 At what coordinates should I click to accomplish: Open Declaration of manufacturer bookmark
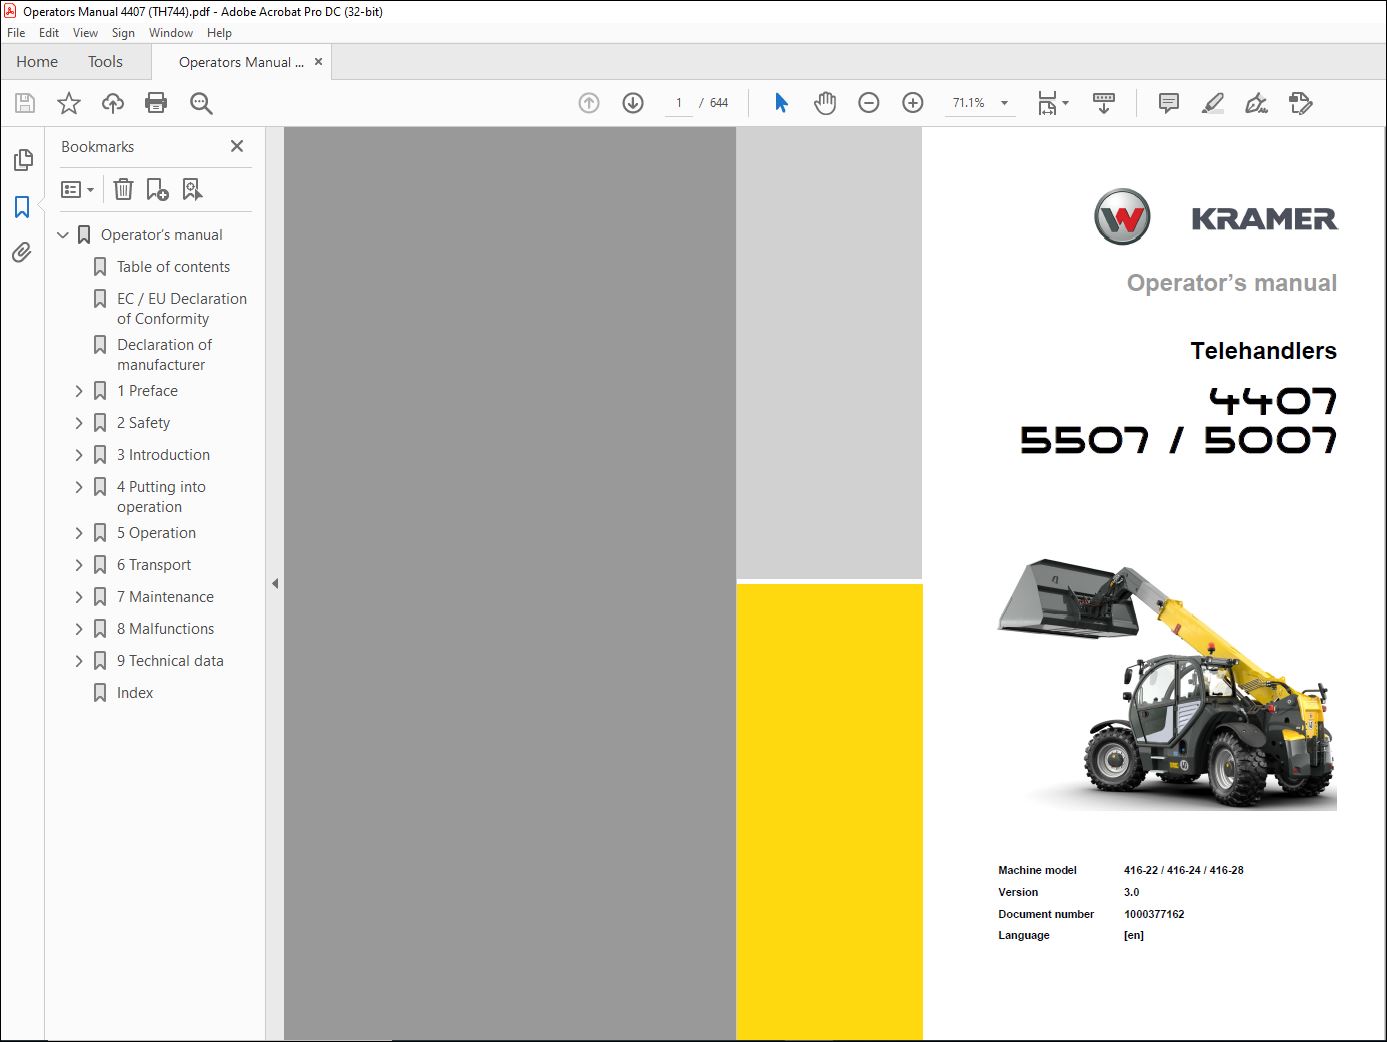pos(165,355)
